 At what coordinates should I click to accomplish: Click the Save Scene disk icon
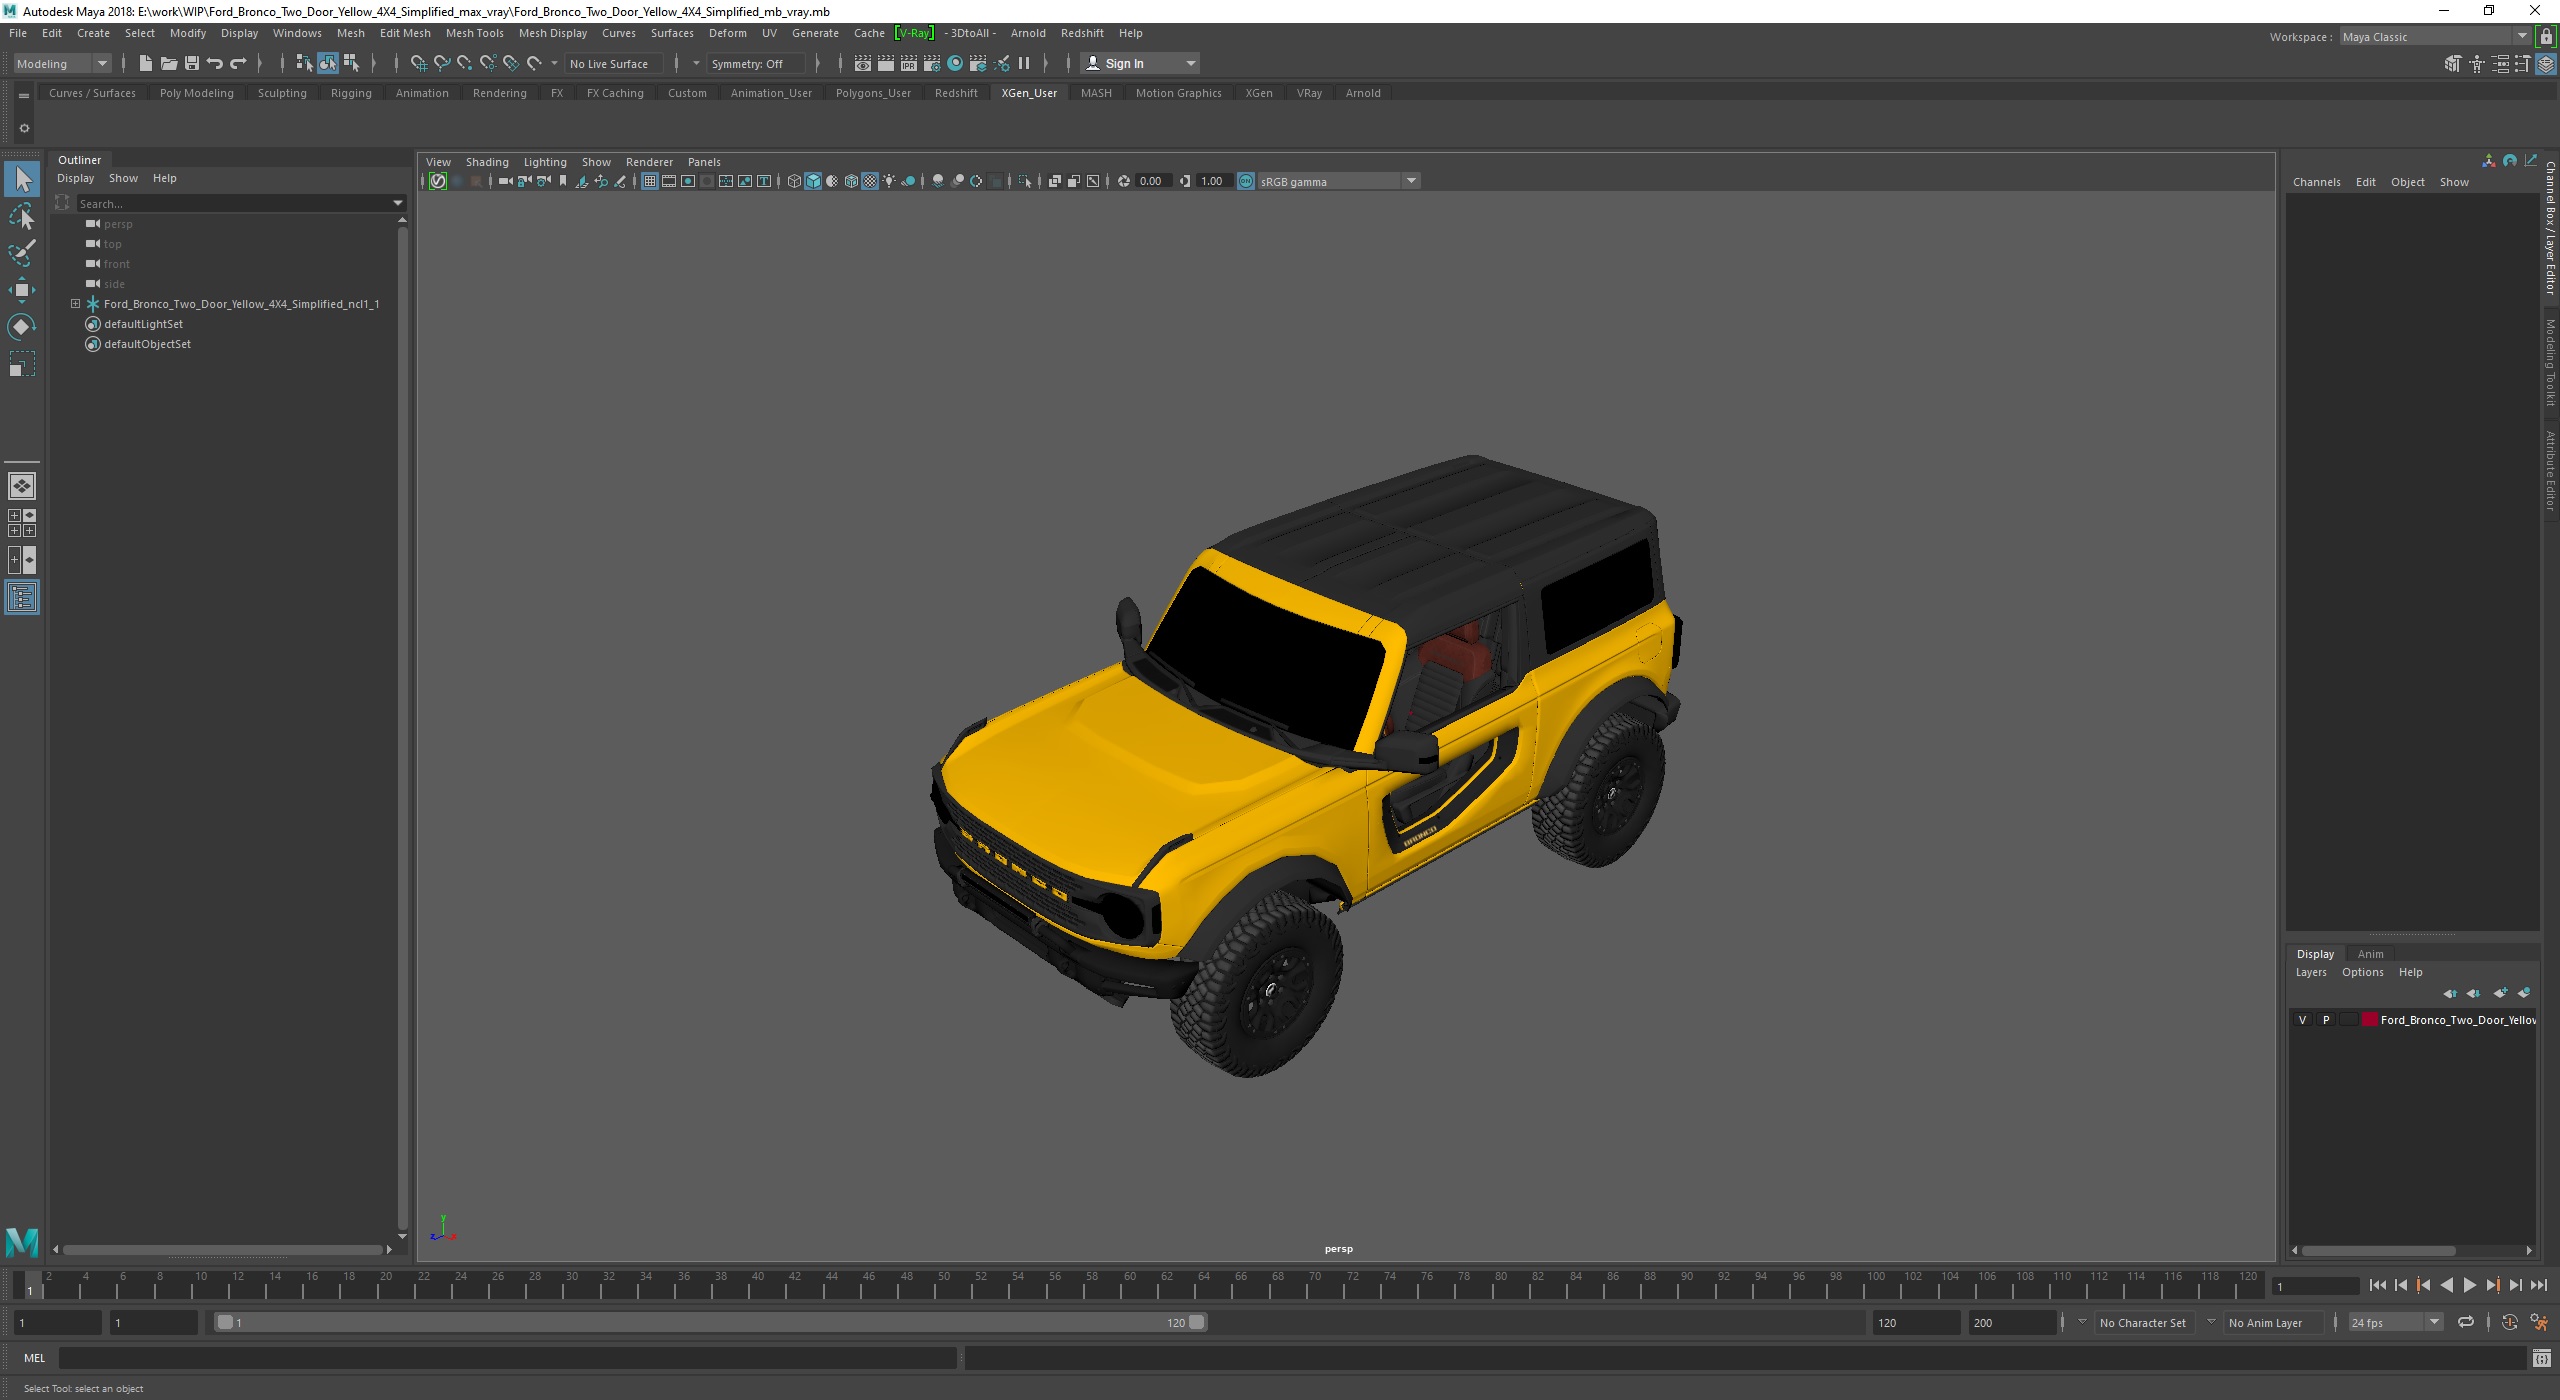tap(191, 63)
